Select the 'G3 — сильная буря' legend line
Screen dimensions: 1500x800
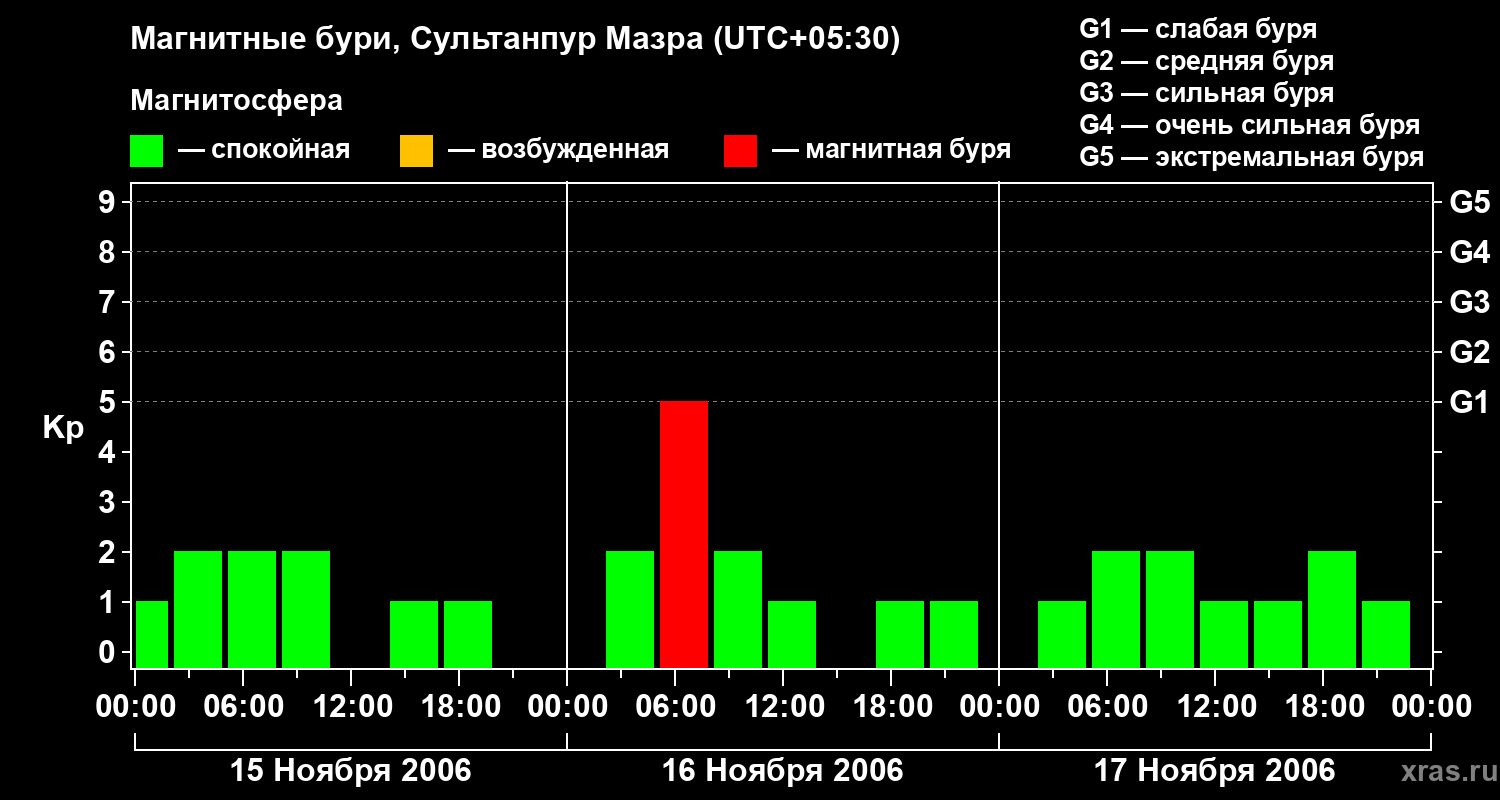[1207, 93]
